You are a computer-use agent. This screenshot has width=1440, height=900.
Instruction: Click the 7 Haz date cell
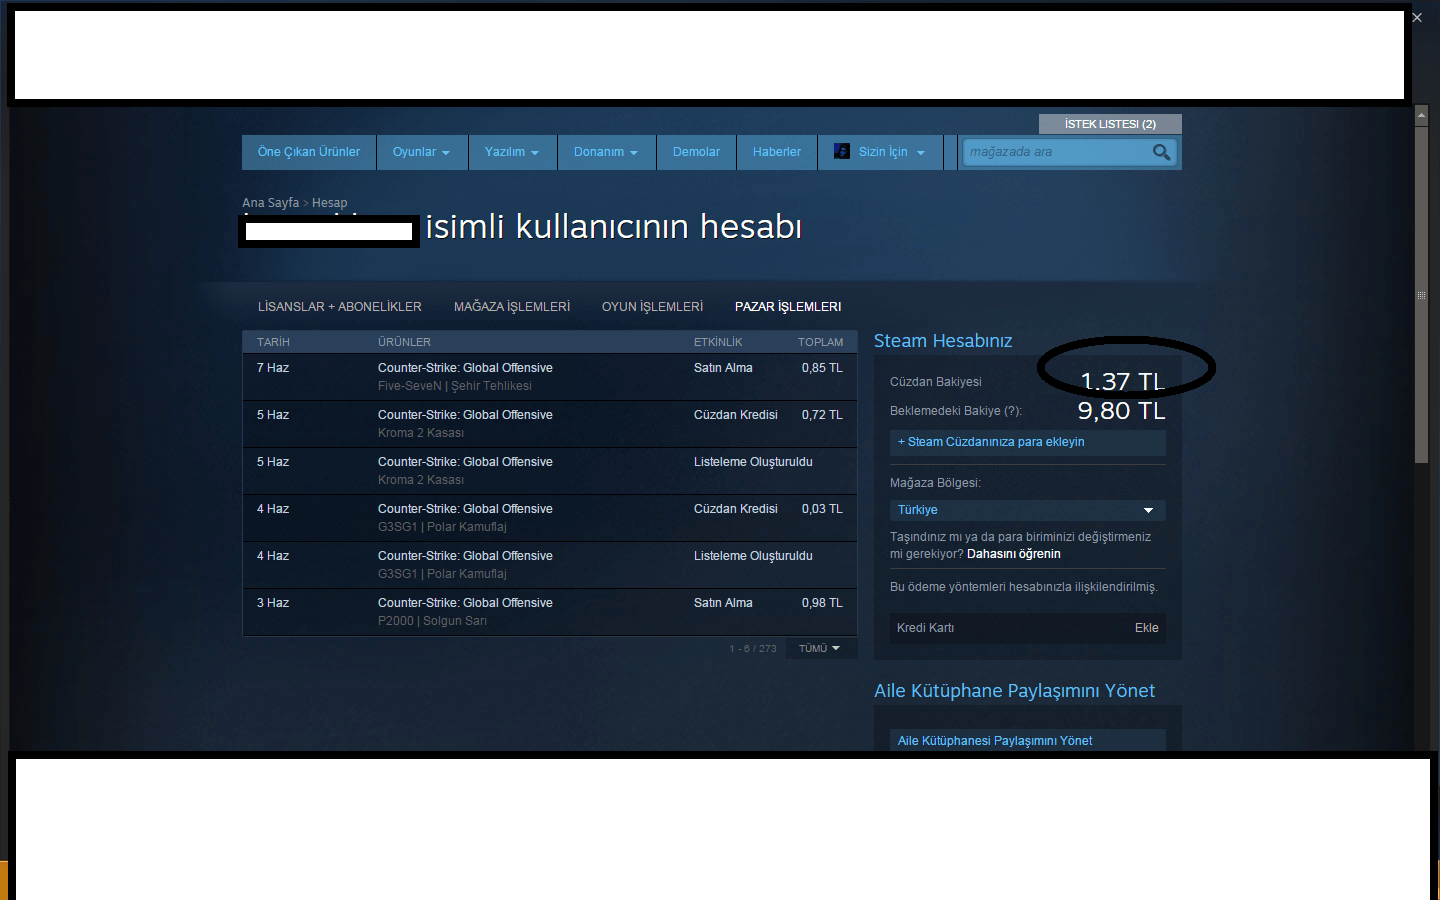pos(273,368)
